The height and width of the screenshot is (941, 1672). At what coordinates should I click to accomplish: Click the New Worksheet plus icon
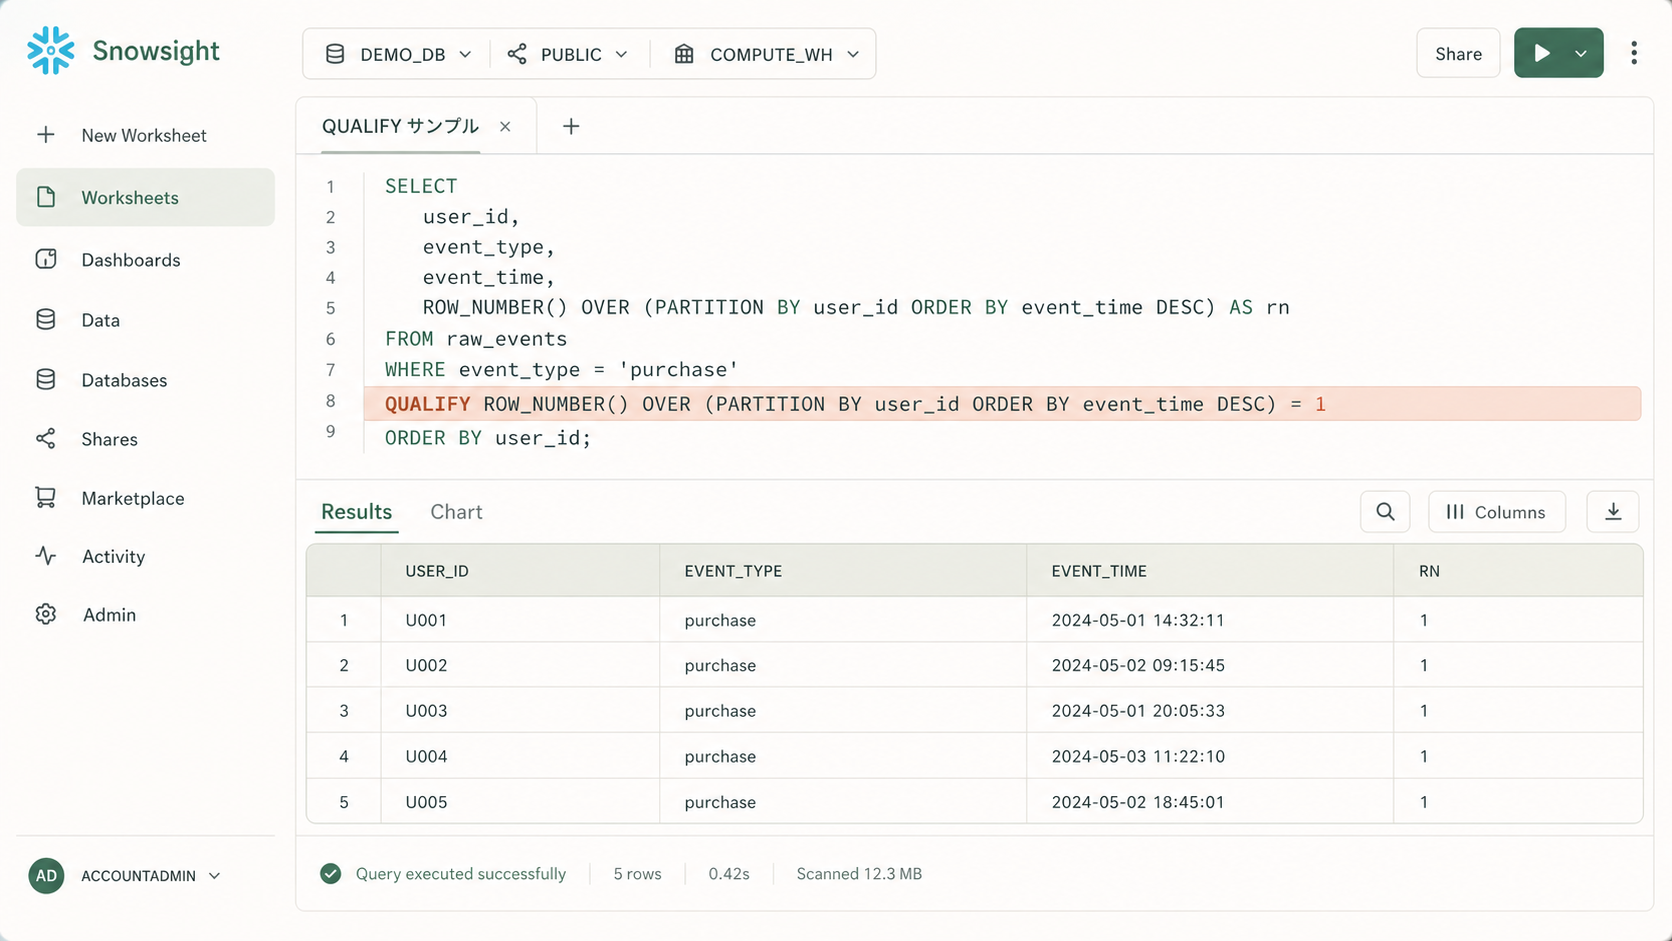(x=46, y=135)
